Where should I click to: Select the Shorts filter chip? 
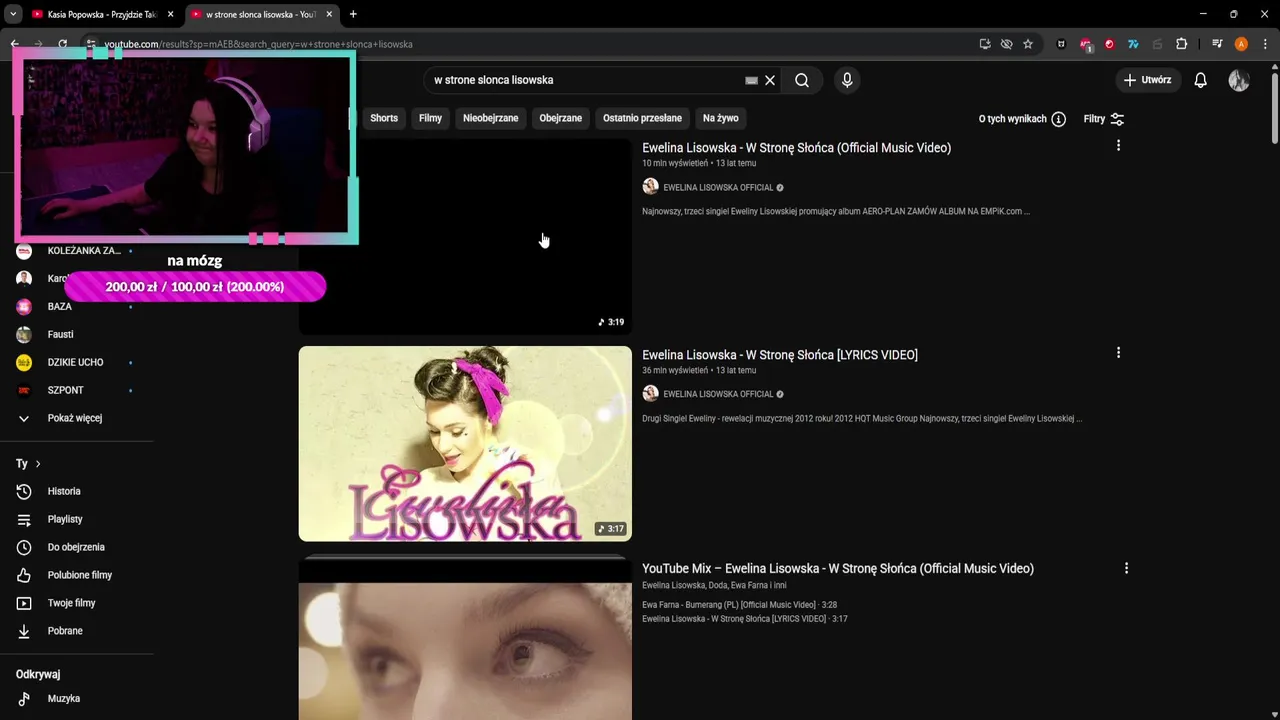coord(384,118)
